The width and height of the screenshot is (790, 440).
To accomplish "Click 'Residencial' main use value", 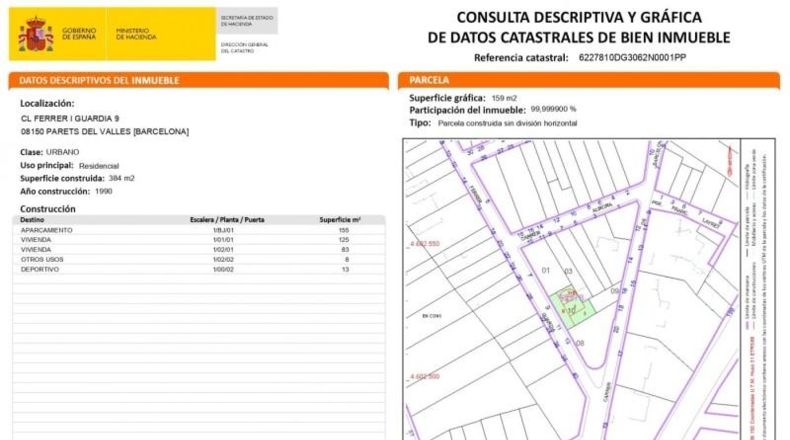I will [99, 166].
